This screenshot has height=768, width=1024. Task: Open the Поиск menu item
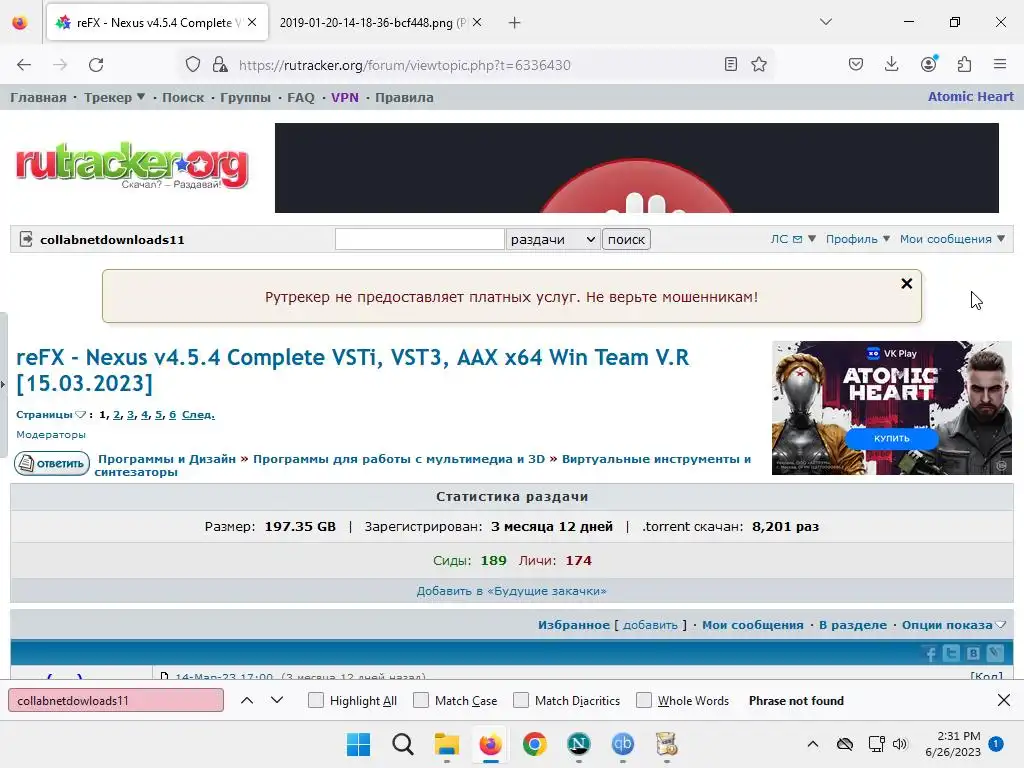(183, 97)
